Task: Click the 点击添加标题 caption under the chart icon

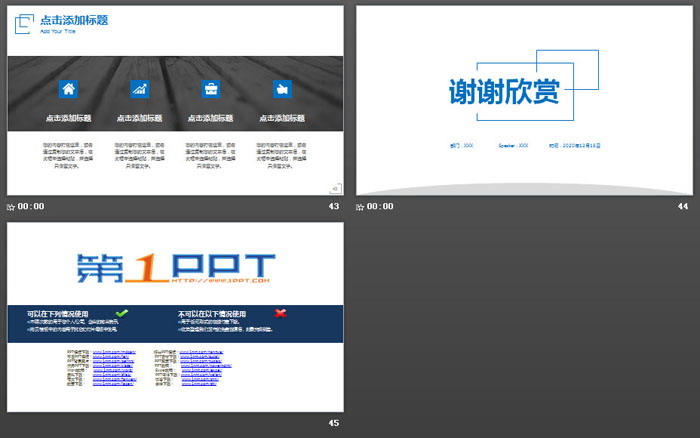Action: point(139,118)
